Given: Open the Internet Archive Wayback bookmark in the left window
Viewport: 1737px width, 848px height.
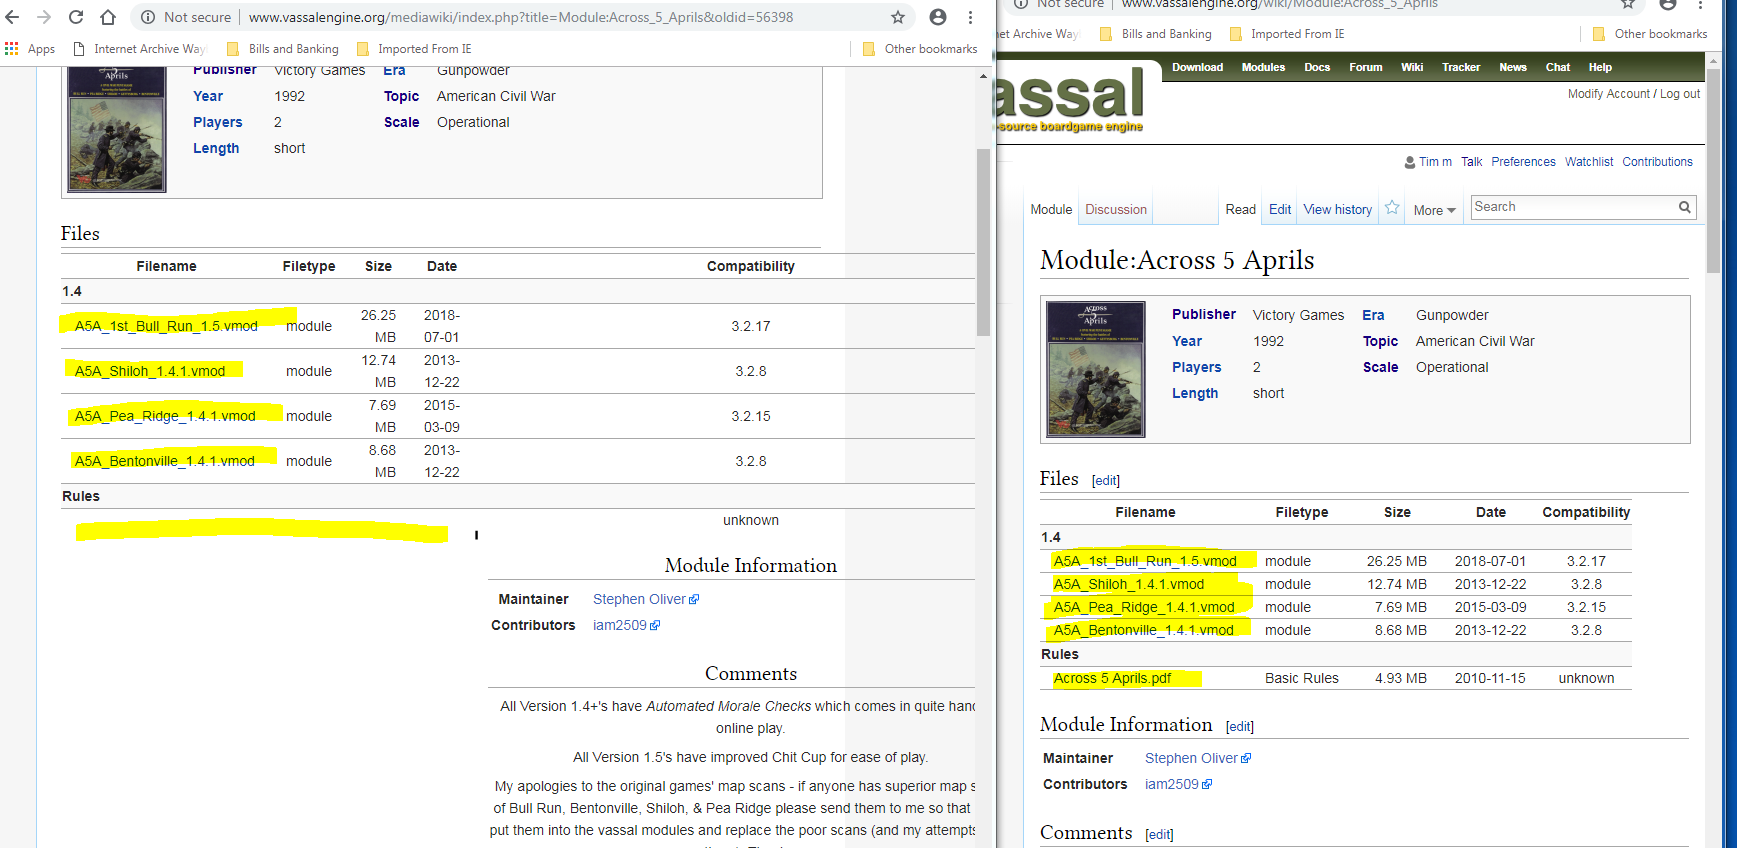Looking at the screenshot, I should coord(139,49).
